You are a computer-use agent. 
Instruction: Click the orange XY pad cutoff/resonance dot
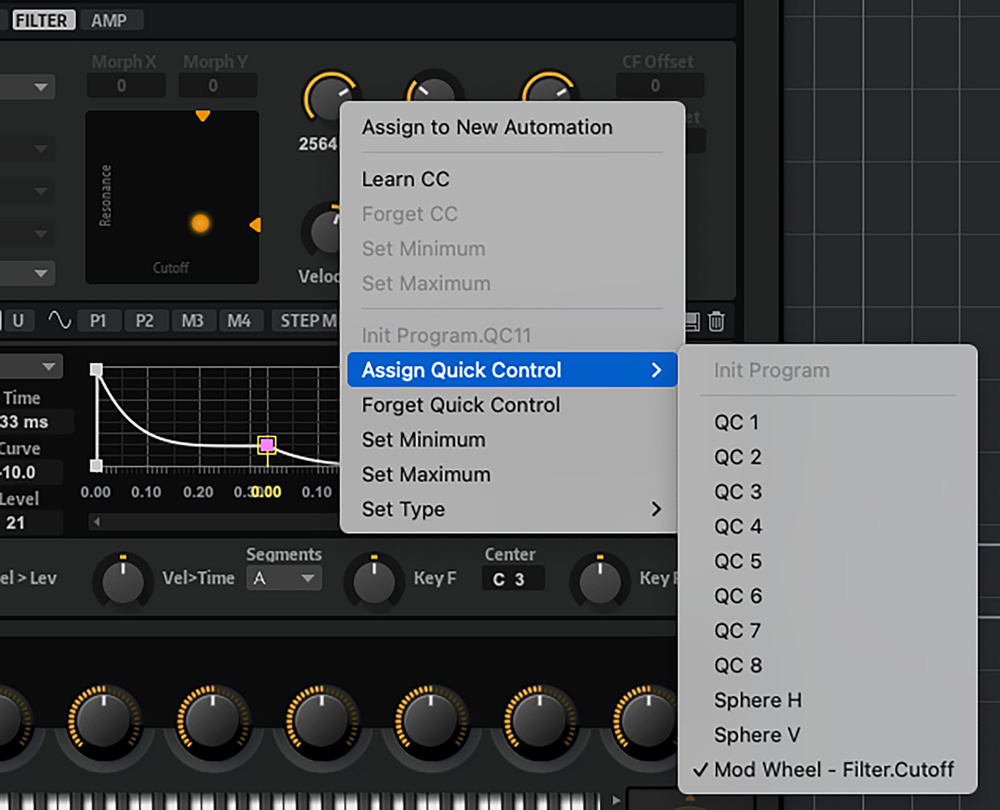click(200, 223)
